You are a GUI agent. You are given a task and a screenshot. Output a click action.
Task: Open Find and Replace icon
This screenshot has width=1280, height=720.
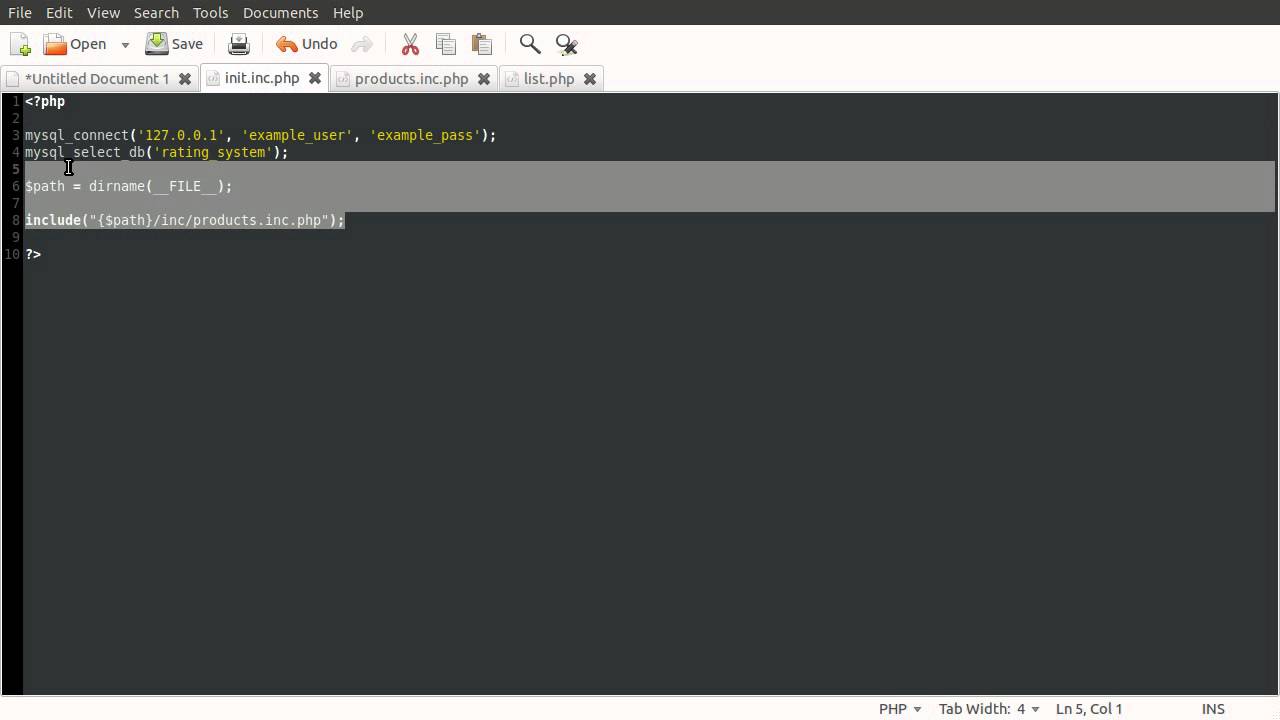click(566, 44)
